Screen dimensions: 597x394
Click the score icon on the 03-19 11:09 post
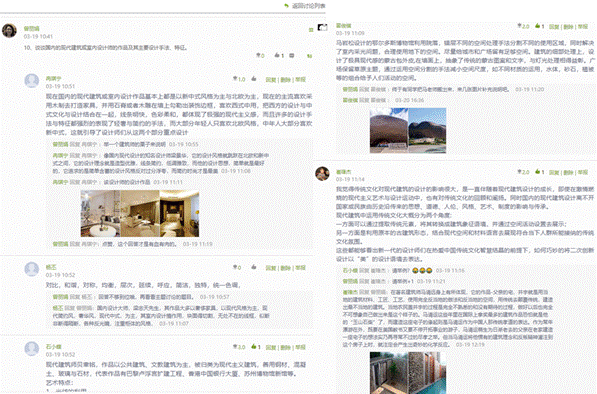pos(519,26)
